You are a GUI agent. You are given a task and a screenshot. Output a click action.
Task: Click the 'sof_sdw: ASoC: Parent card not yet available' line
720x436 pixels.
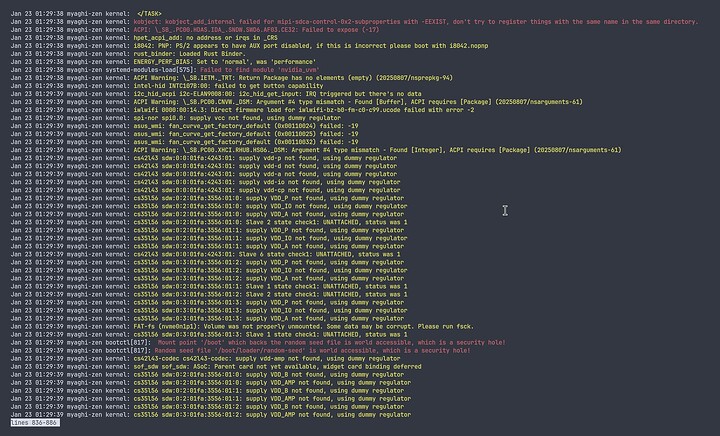[x=216, y=367]
